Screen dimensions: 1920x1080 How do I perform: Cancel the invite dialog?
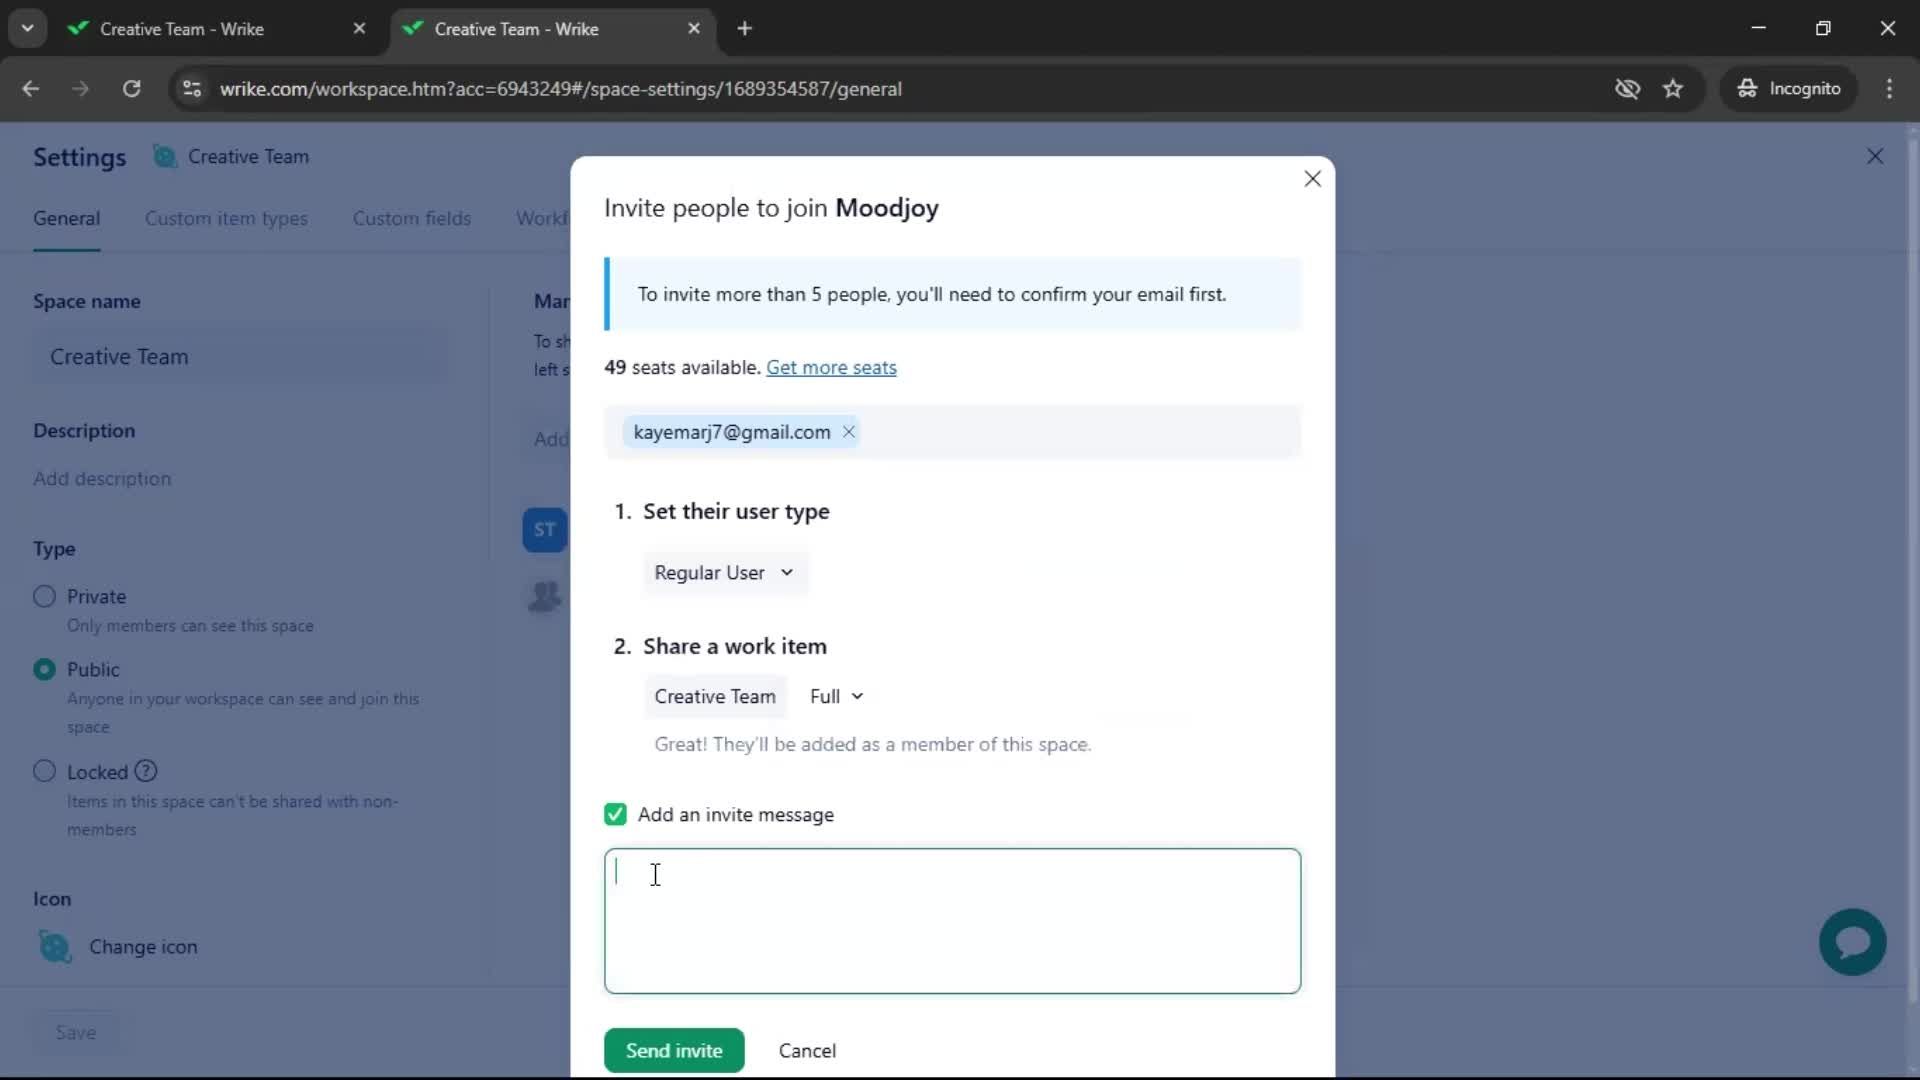[x=807, y=1050]
